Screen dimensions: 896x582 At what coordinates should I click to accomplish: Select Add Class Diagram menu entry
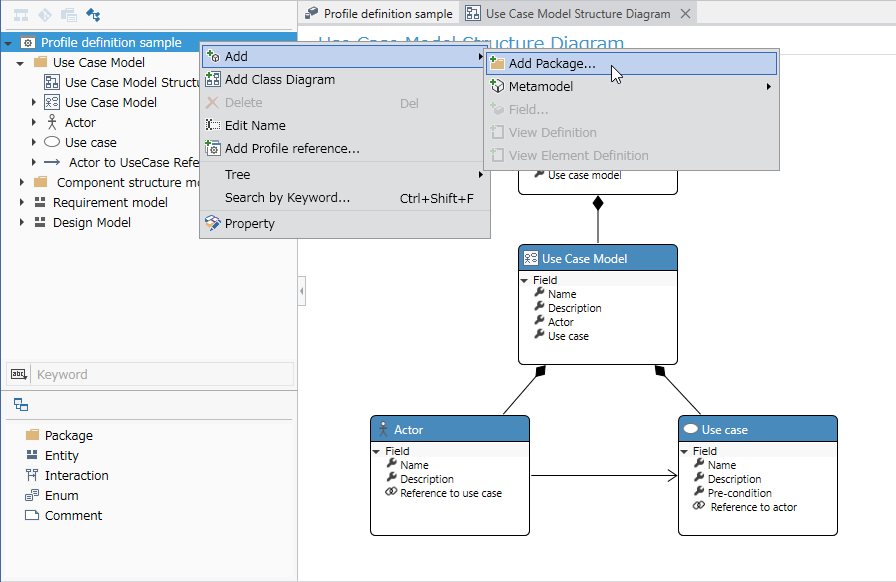tap(345, 79)
